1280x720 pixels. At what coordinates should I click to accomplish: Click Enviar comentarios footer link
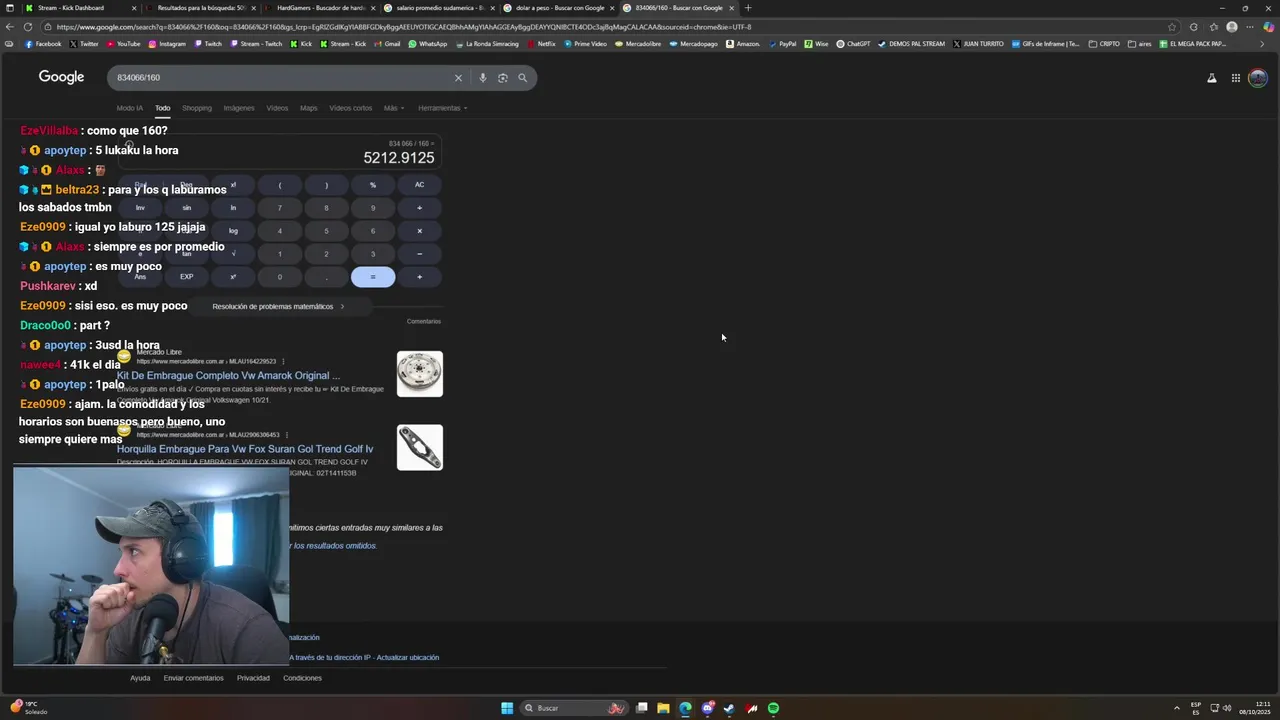[194, 678]
